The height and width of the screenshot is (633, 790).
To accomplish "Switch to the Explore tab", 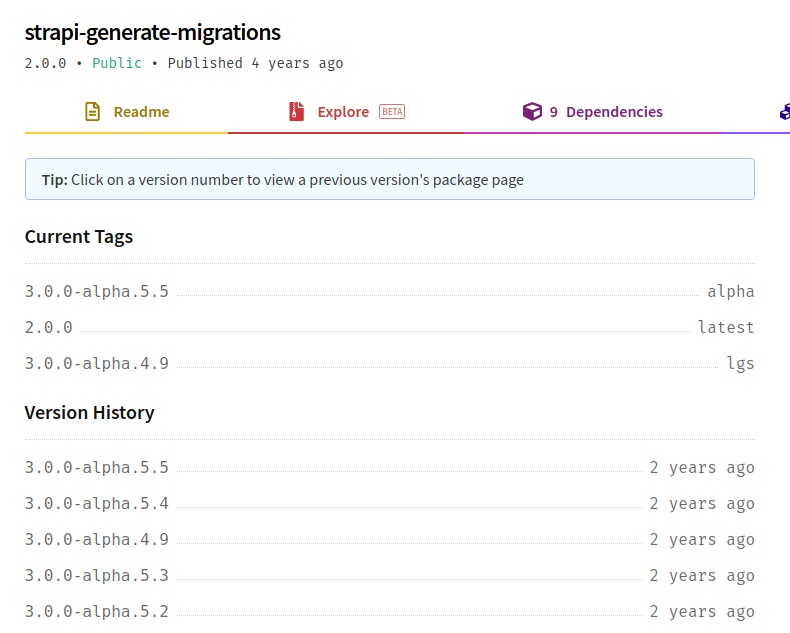I will (x=346, y=112).
